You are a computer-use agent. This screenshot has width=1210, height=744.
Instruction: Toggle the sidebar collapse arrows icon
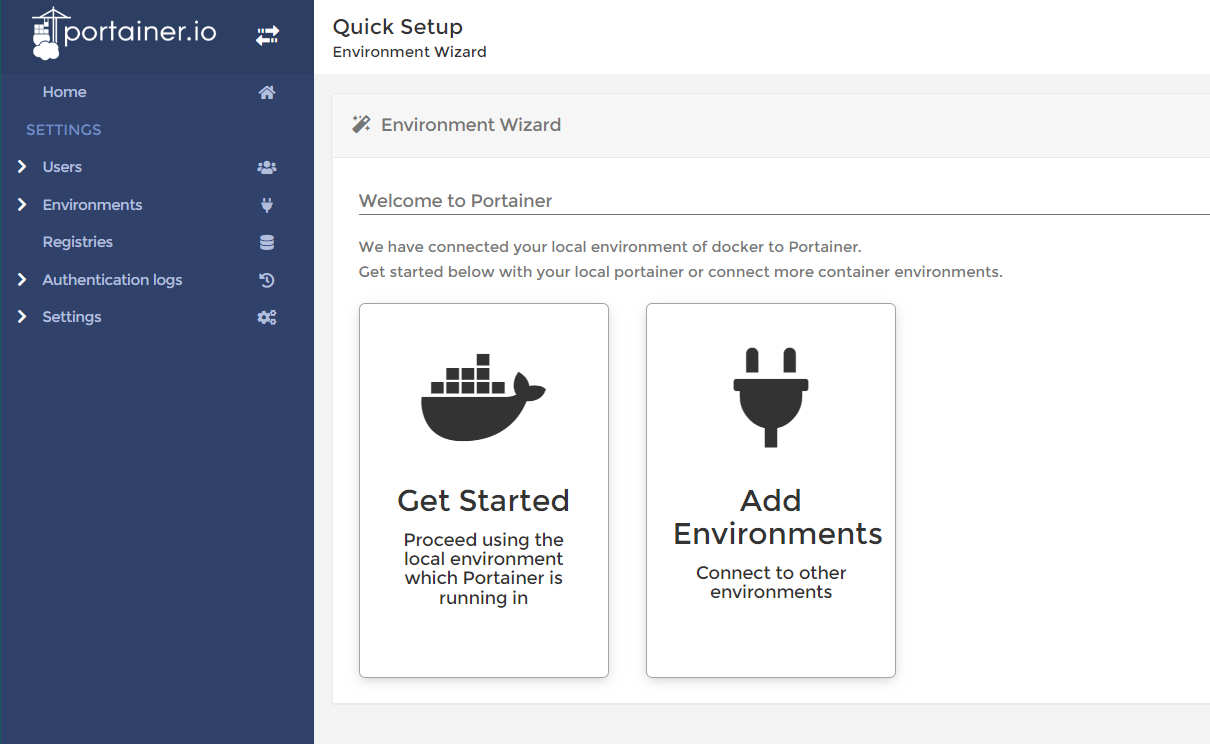267,36
